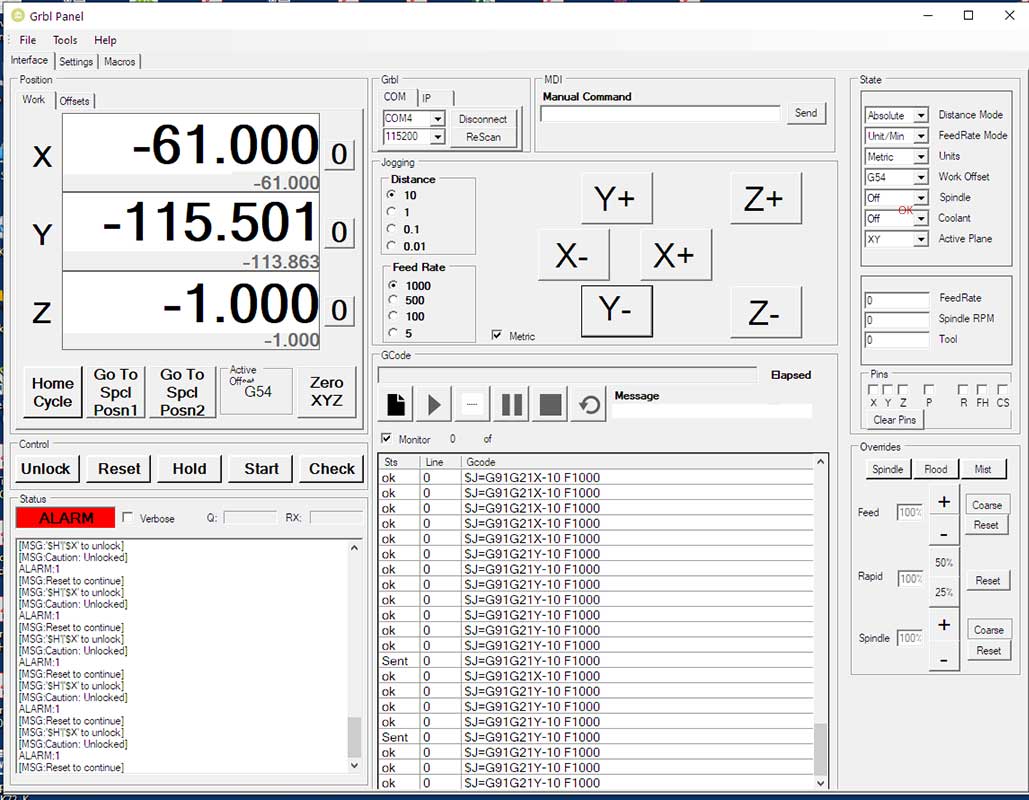This screenshot has height=800, width=1029.
Task: Switch to the Settings tab
Action: 75,61
